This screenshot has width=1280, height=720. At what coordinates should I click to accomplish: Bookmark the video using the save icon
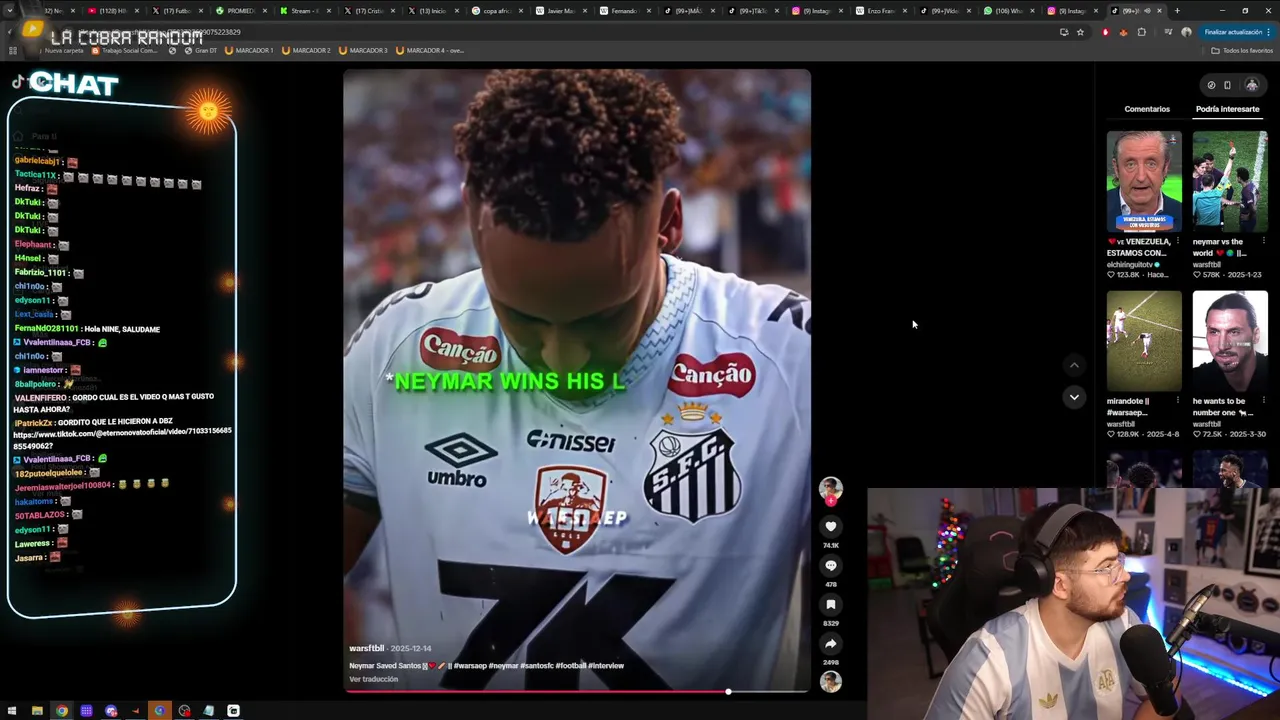830,604
